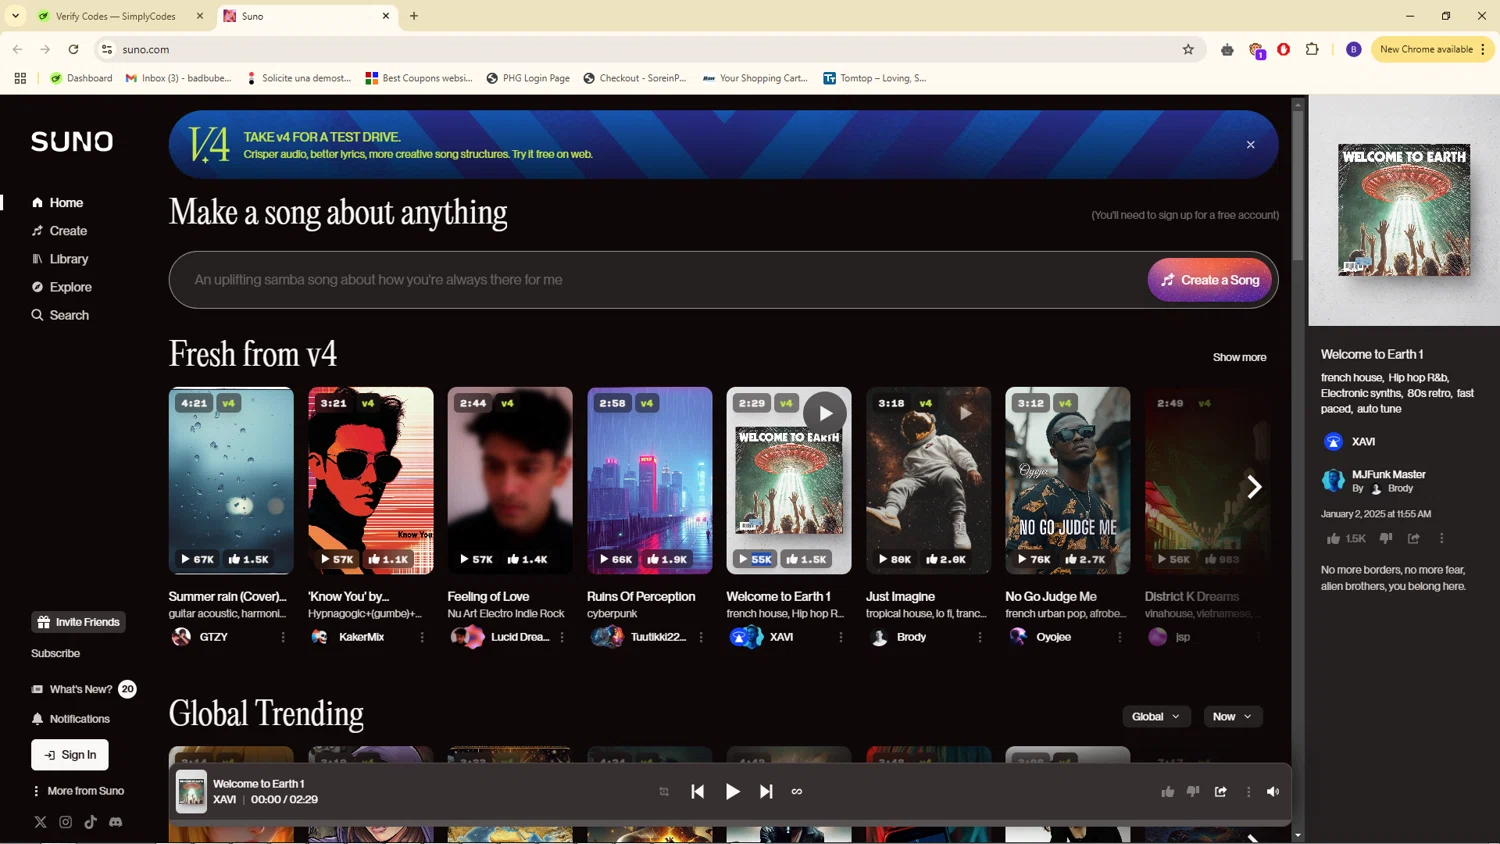Dislike the song in the player bar
The width and height of the screenshot is (1500, 844).
[x=1193, y=791]
